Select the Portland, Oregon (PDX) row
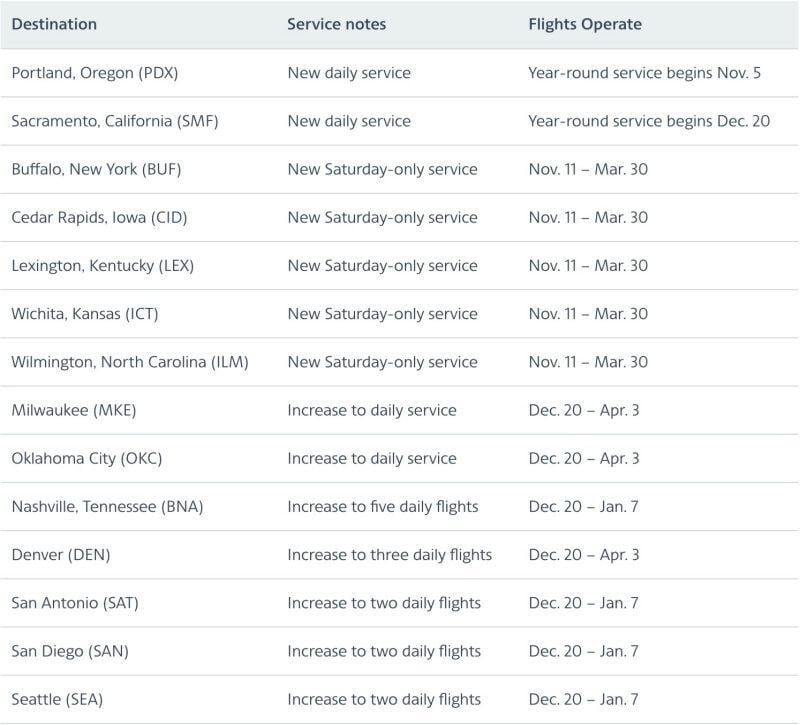800x725 pixels. pyautogui.click(x=400, y=73)
